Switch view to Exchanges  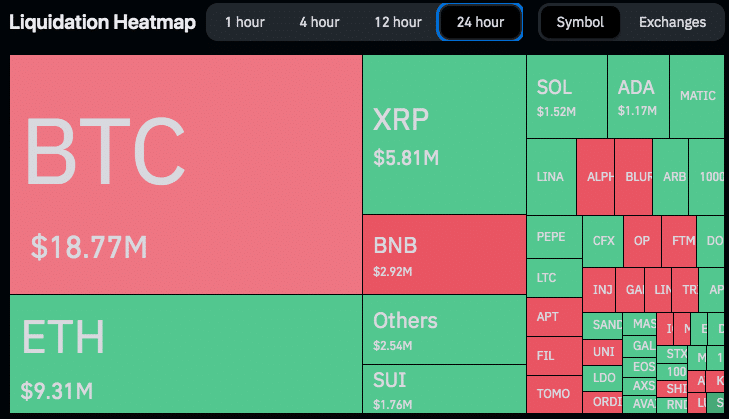tap(672, 22)
